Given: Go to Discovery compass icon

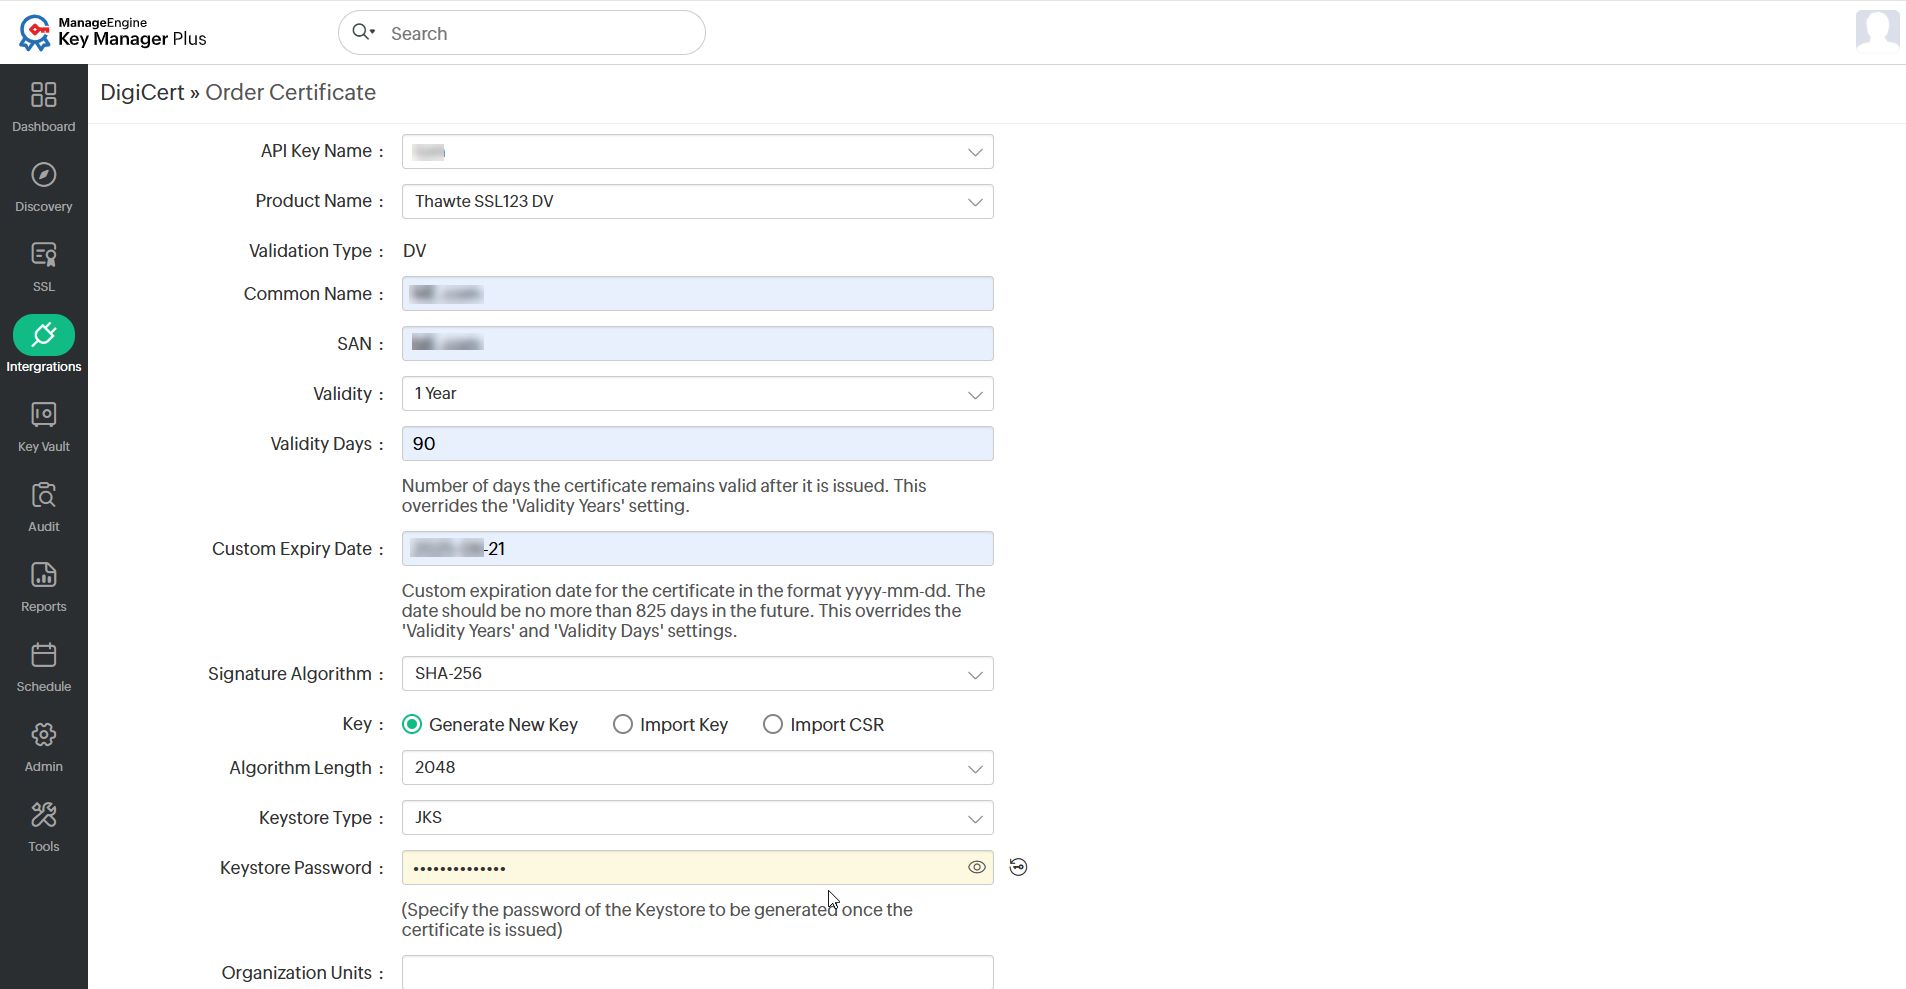Looking at the screenshot, I should [x=44, y=175].
